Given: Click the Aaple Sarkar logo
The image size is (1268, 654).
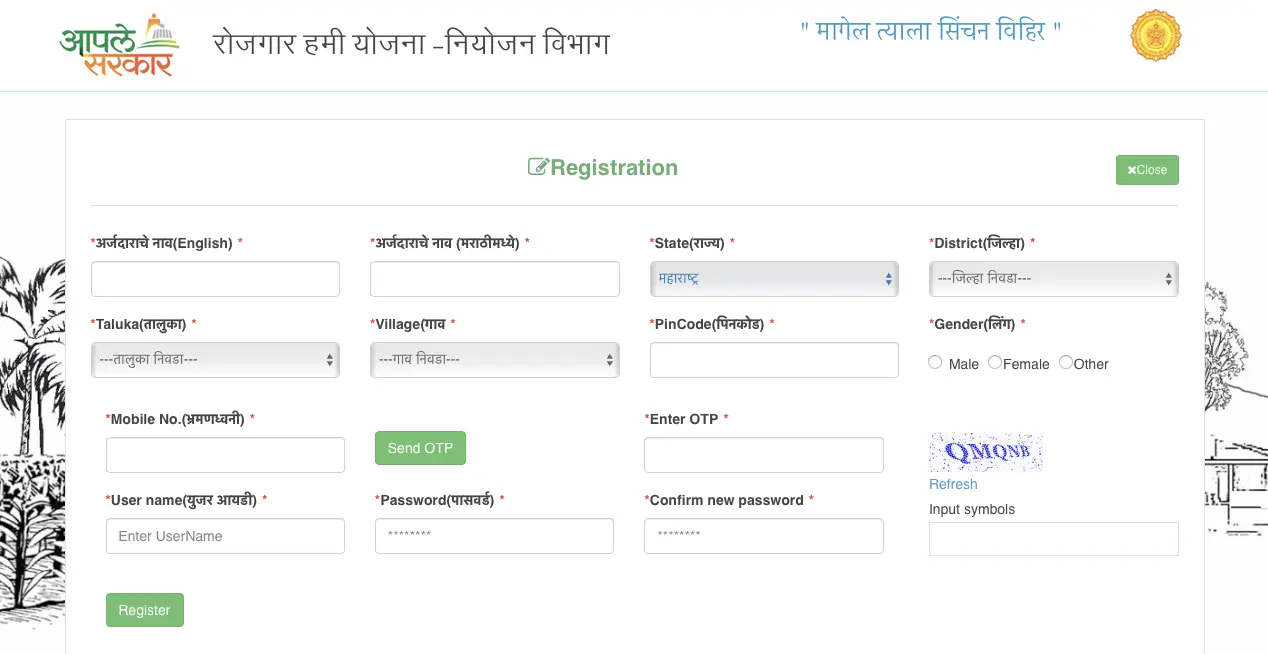Looking at the screenshot, I should [x=119, y=45].
